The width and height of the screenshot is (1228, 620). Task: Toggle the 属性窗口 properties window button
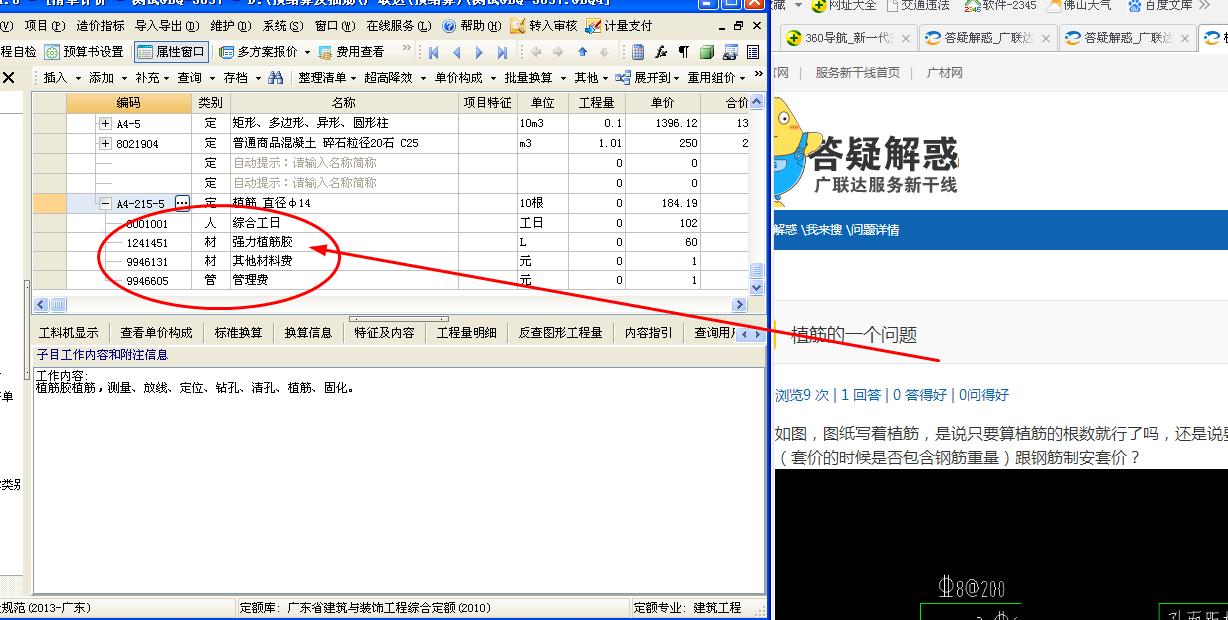(171, 52)
